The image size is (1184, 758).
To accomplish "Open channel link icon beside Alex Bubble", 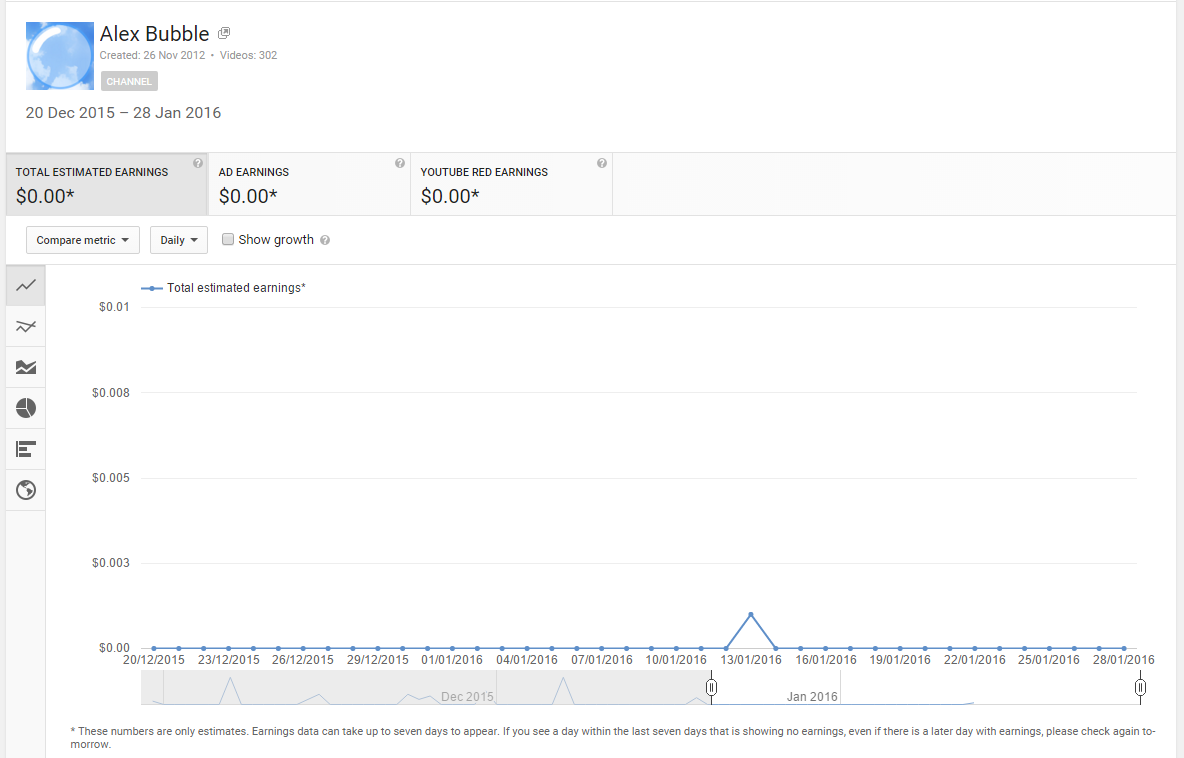I will pos(224,33).
